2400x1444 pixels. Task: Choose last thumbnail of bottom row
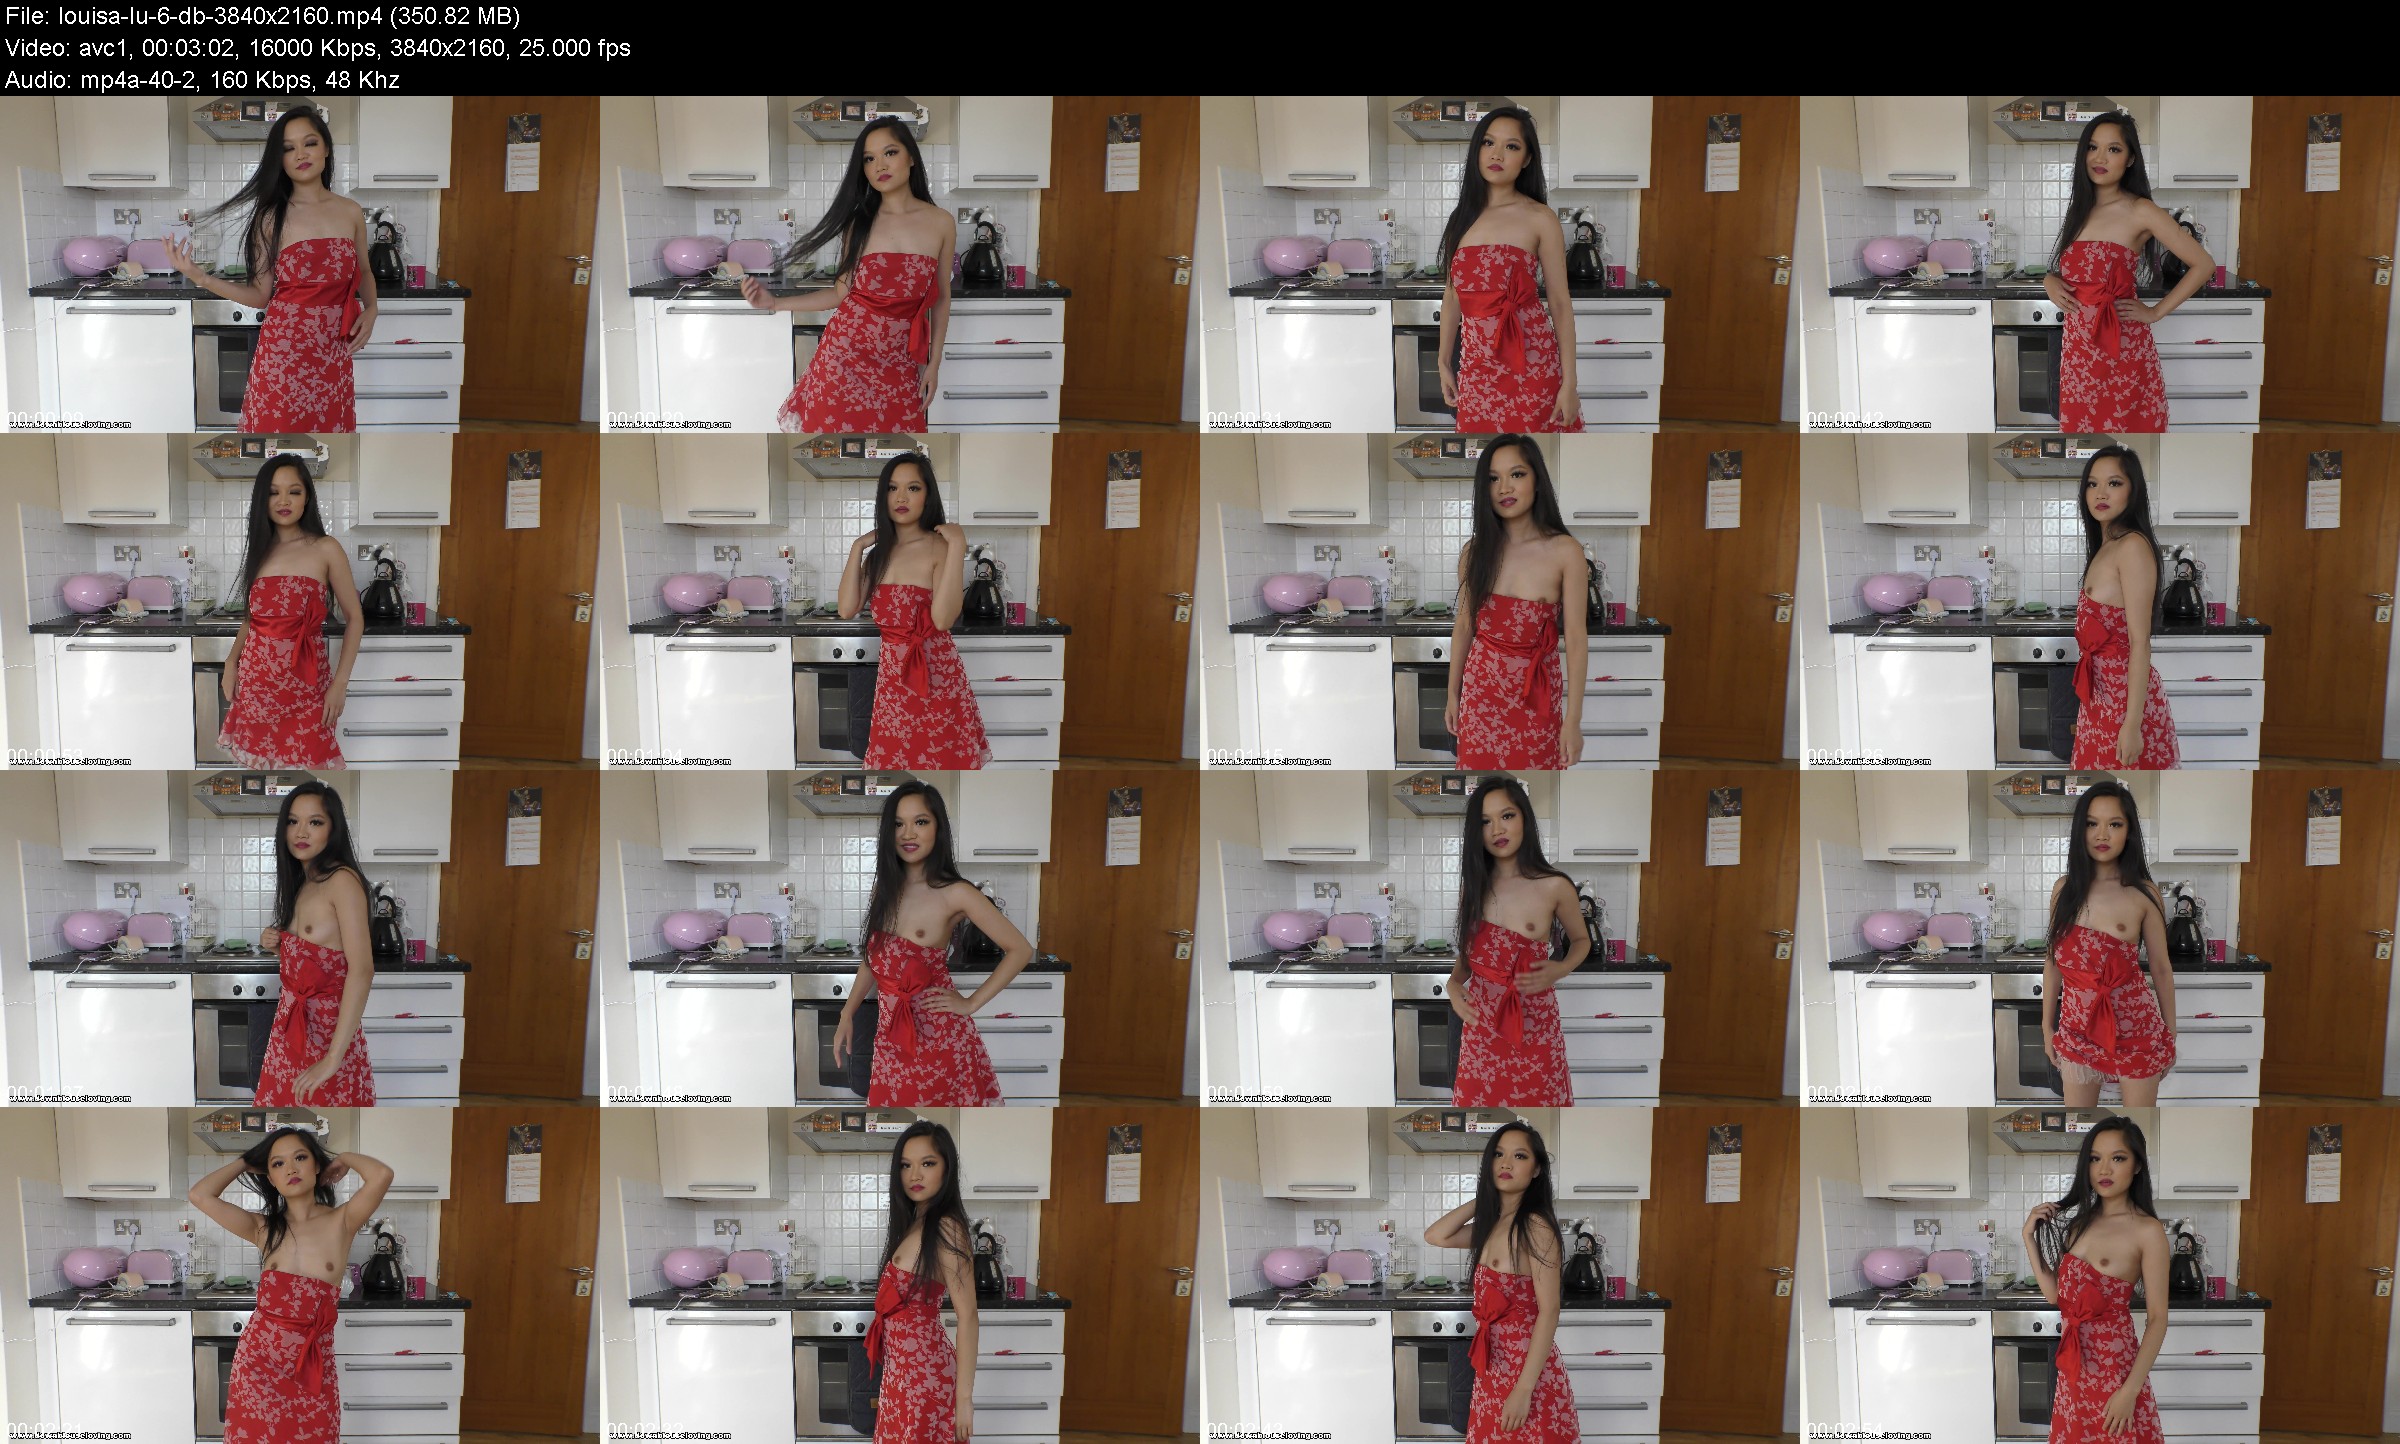(2100, 1275)
